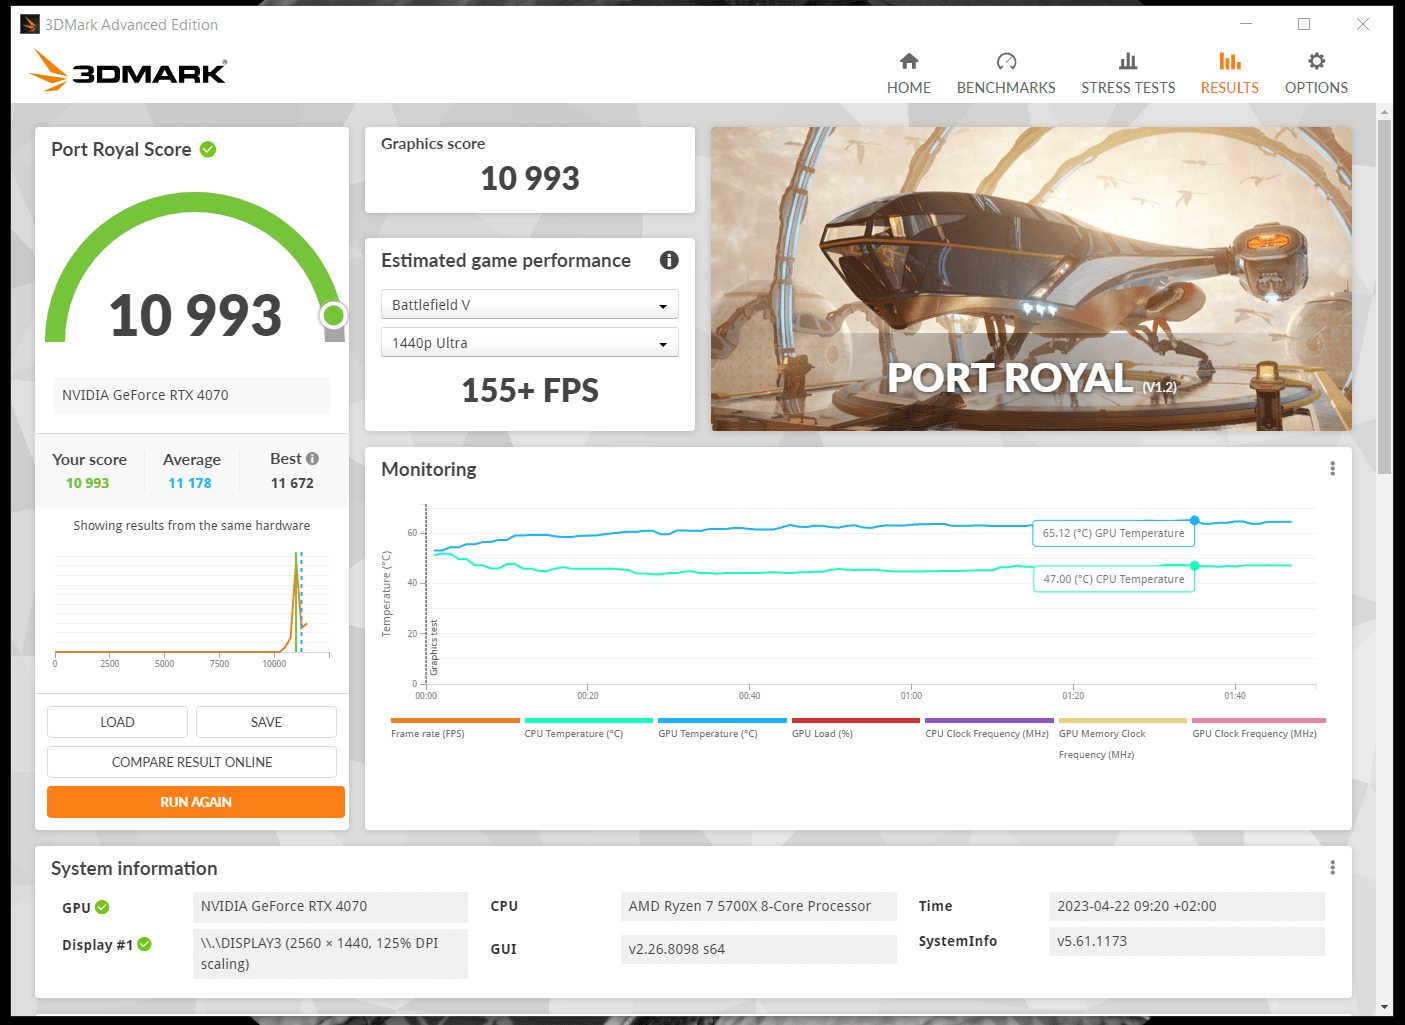
Task: Click the scrollbar up arrow
Action: pos(1384,110)
